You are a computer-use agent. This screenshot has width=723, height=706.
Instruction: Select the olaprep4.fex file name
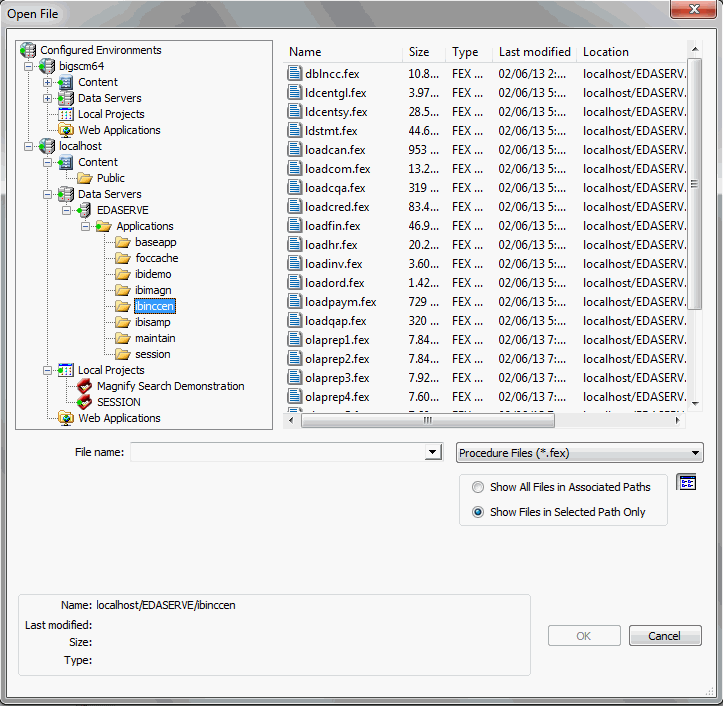click(x=337, y=397)
